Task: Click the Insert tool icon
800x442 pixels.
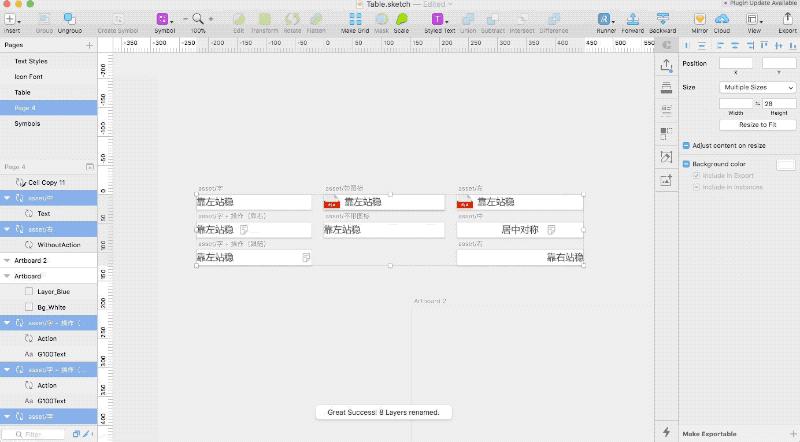Action: tap(10, 19)
